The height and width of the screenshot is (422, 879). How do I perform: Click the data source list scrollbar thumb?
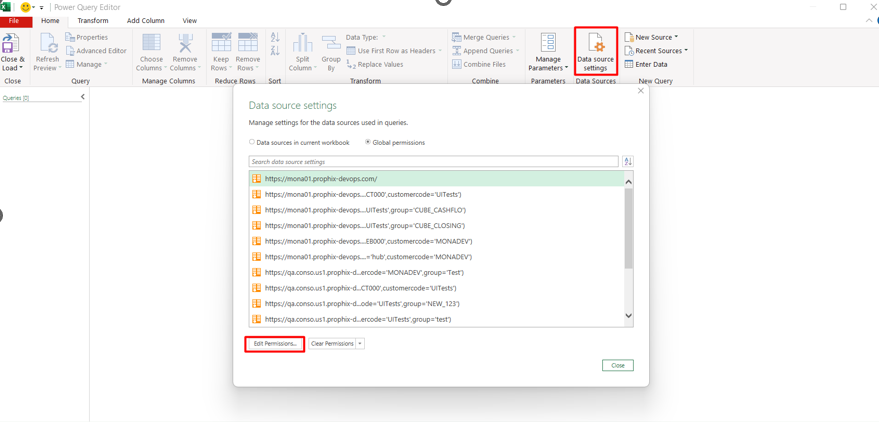tap(628, 228)
